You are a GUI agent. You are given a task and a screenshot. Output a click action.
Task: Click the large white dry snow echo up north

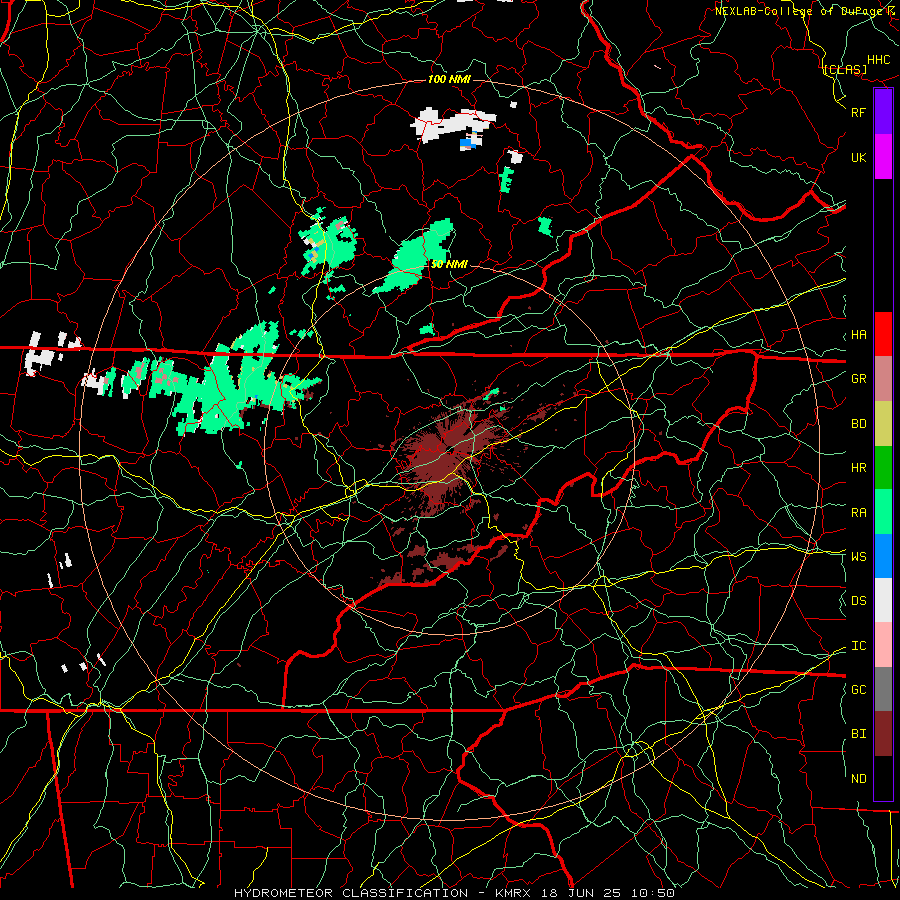point(452,125)
